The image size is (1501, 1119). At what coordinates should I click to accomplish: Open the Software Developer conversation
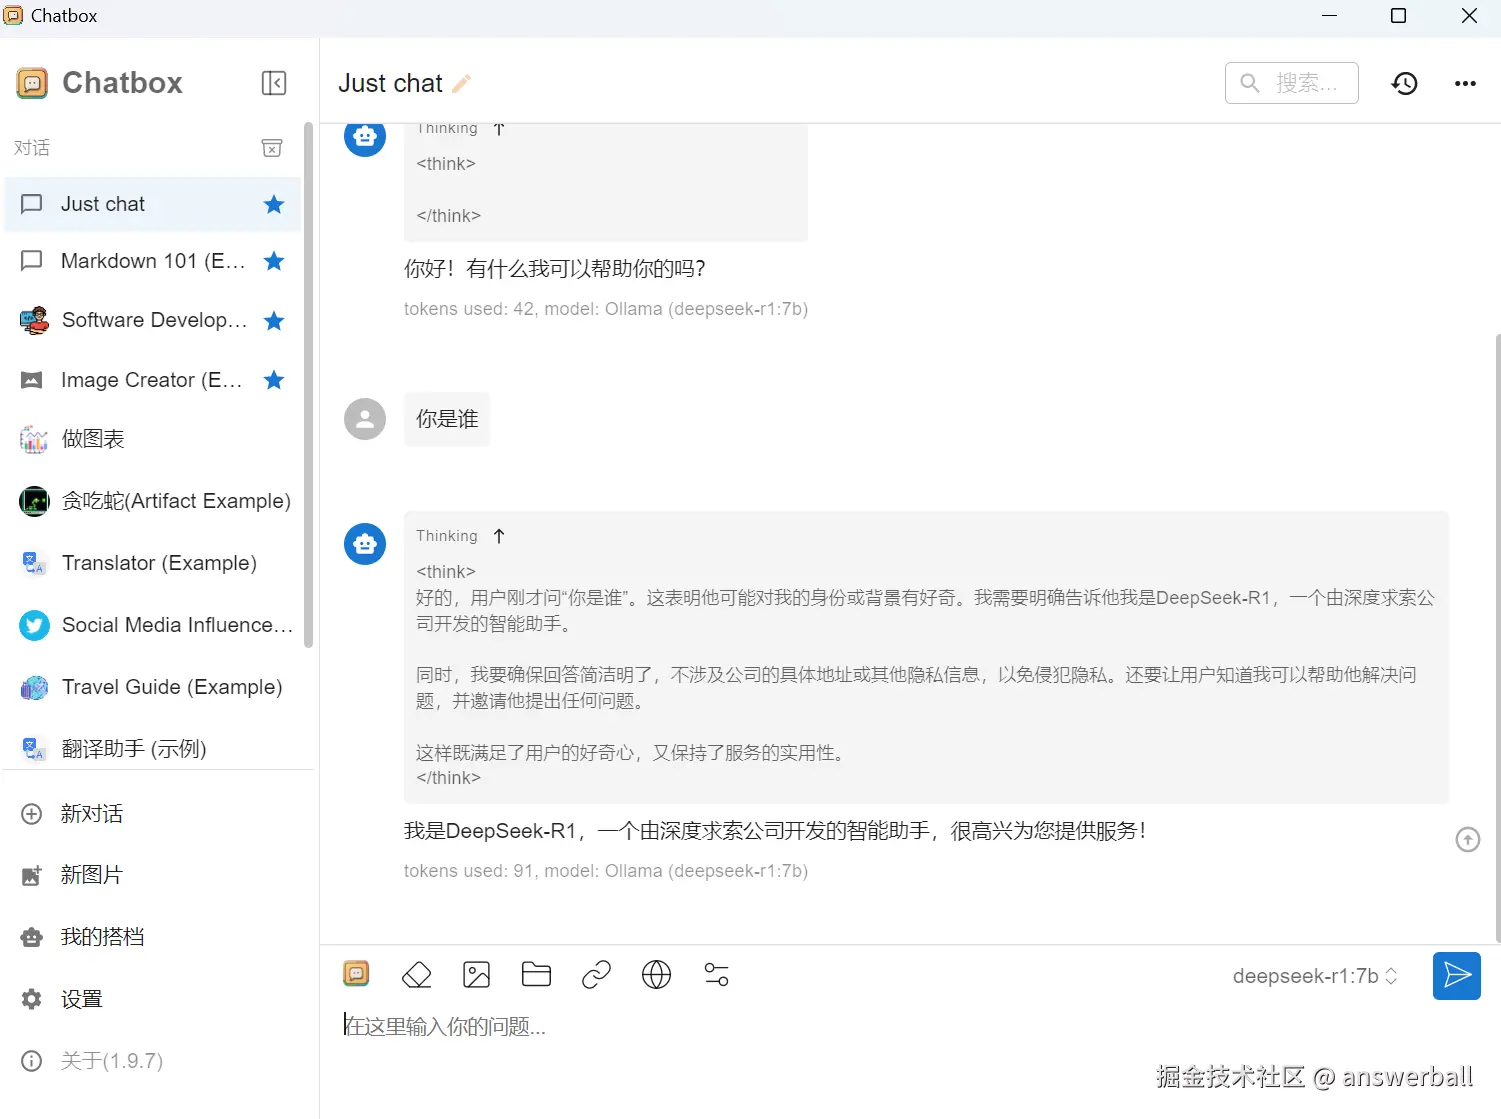click(x=153, y=320)
